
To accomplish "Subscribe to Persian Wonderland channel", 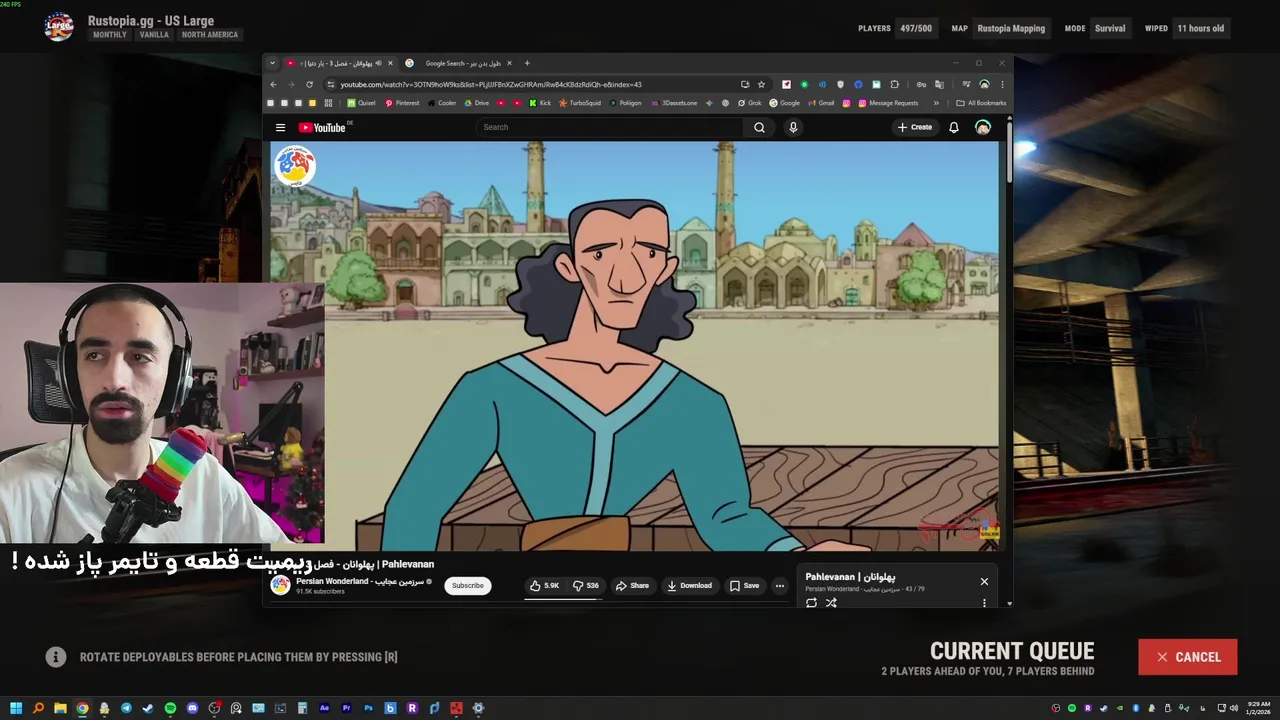I will pyautogui.click(x=468, y=586).
